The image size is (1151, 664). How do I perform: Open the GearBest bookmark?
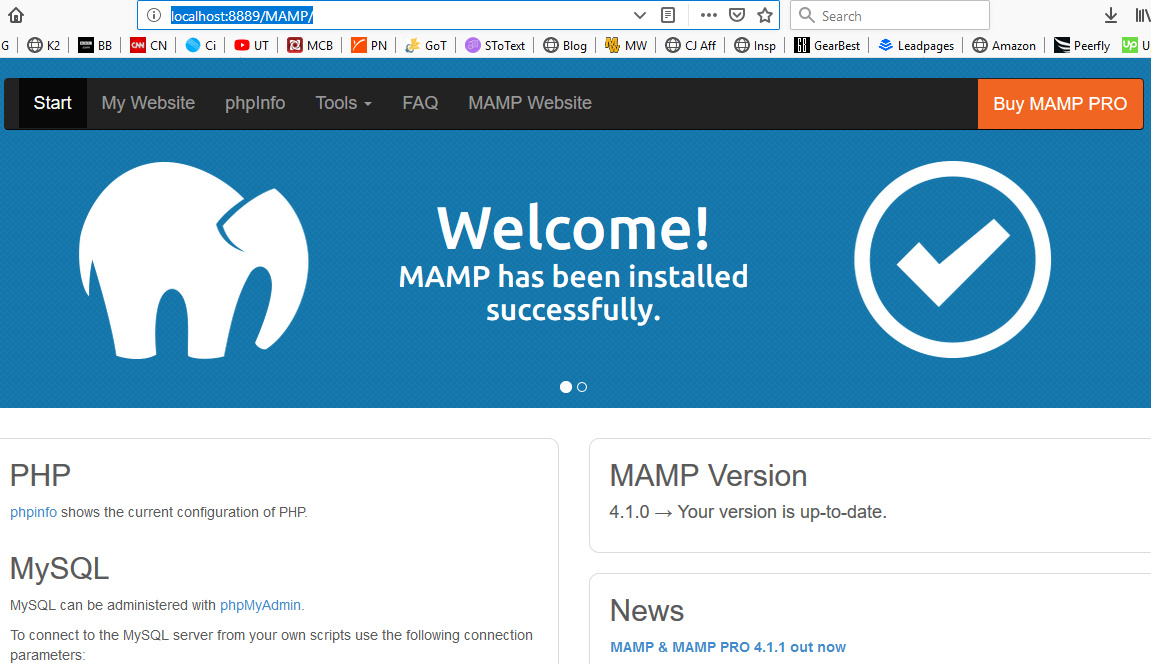[x=827, y=45]
